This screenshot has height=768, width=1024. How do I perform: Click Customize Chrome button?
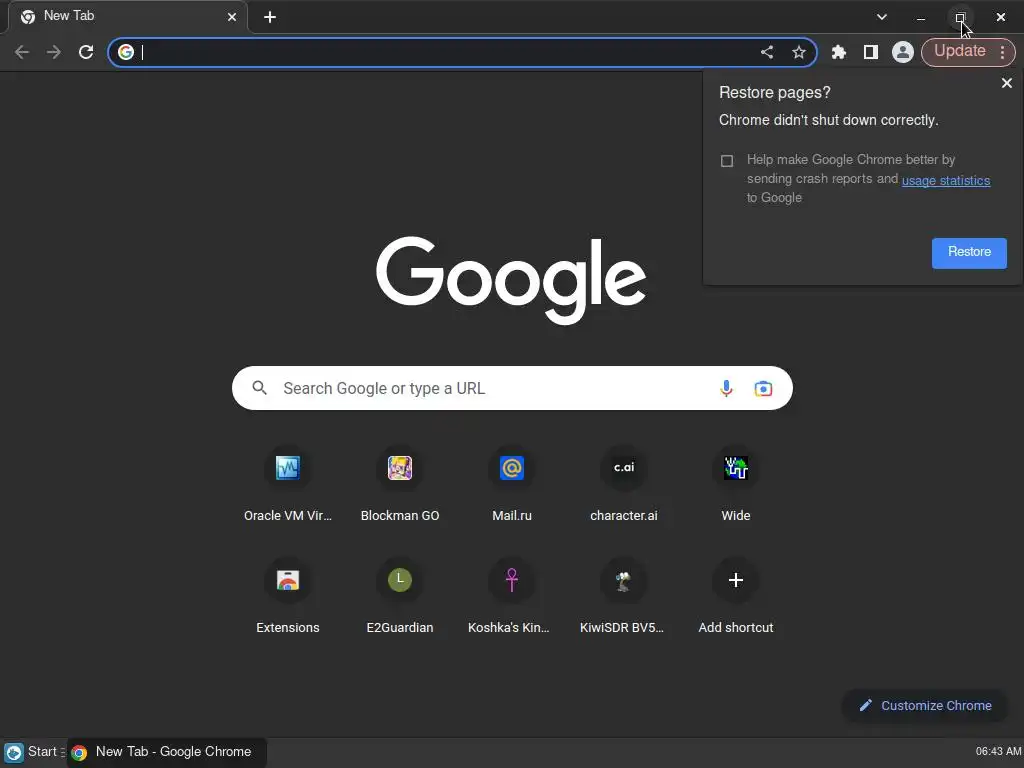pos(925,706)
